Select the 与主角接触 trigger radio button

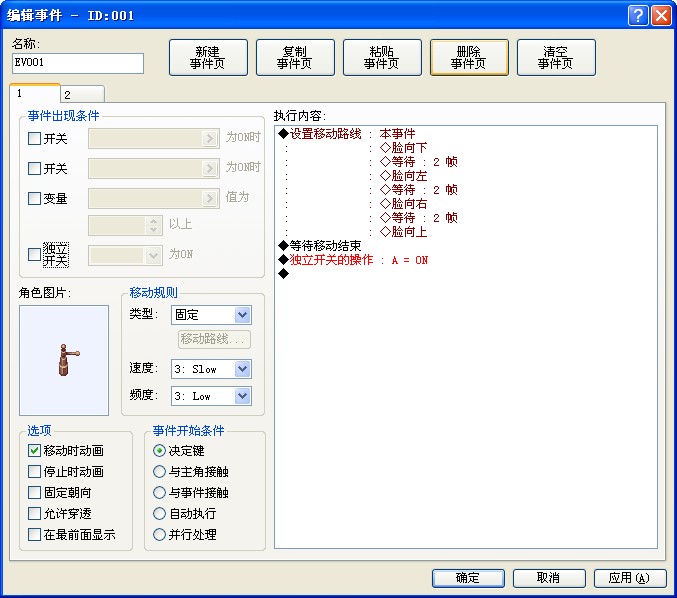tap(159, 471)
